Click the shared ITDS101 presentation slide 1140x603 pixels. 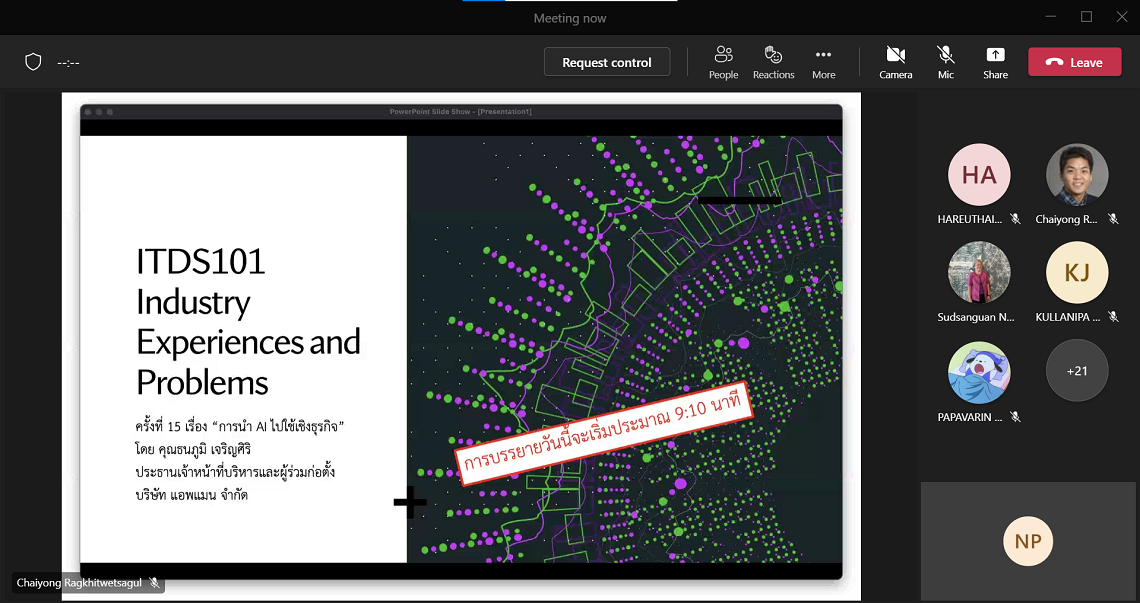click(x=460, y=340)
